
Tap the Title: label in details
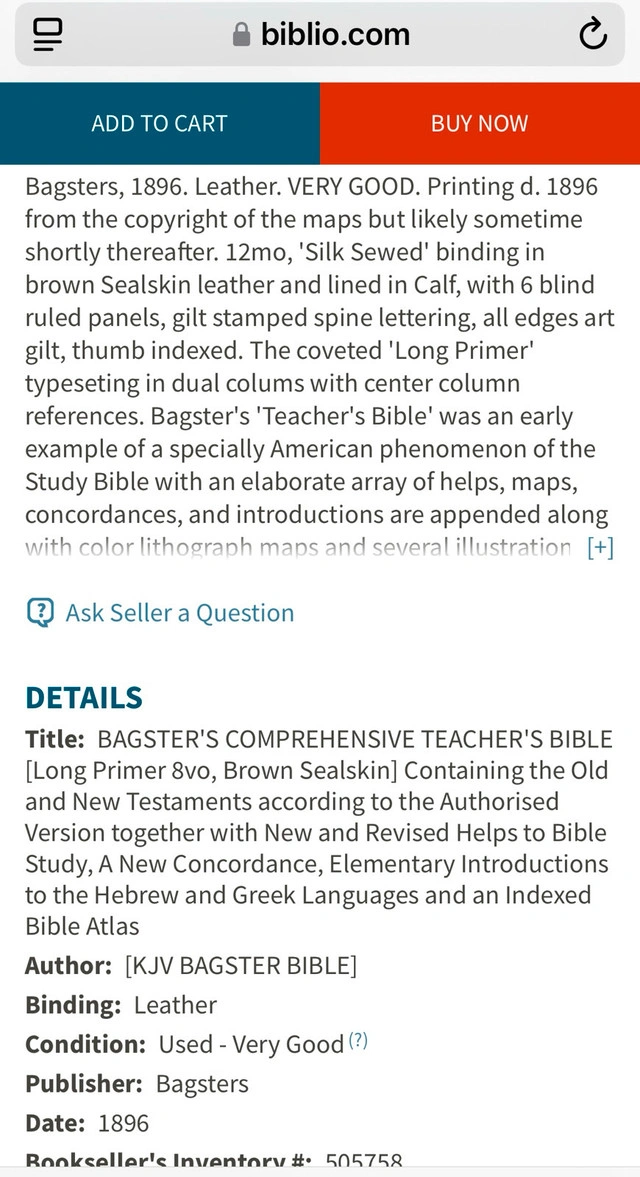(55, 740)
